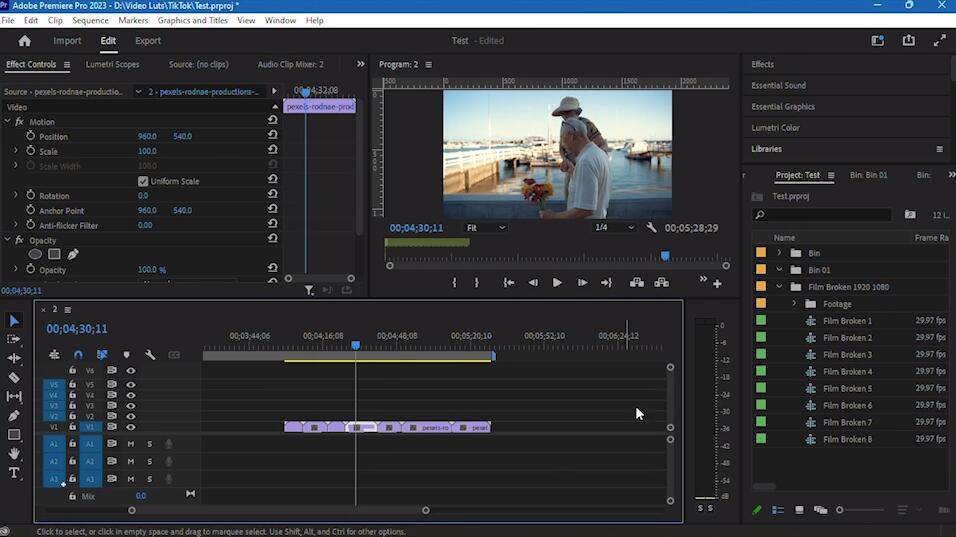Expand the Rotation property
Image resolution: width=956 pixels, height=537 pixels.
pyautogui.click(x=16, y=195)
